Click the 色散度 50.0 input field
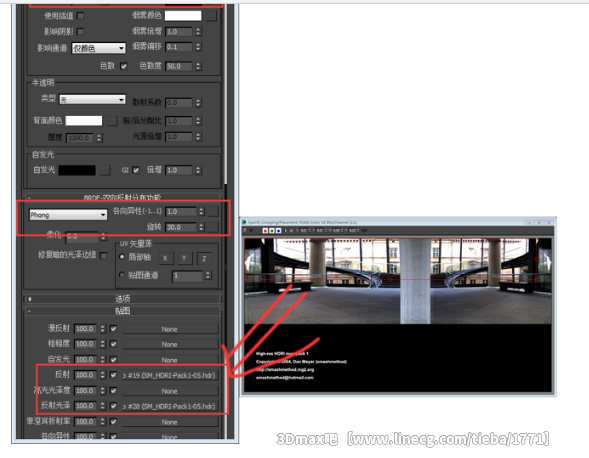589x458 pixels. (179, 66)
